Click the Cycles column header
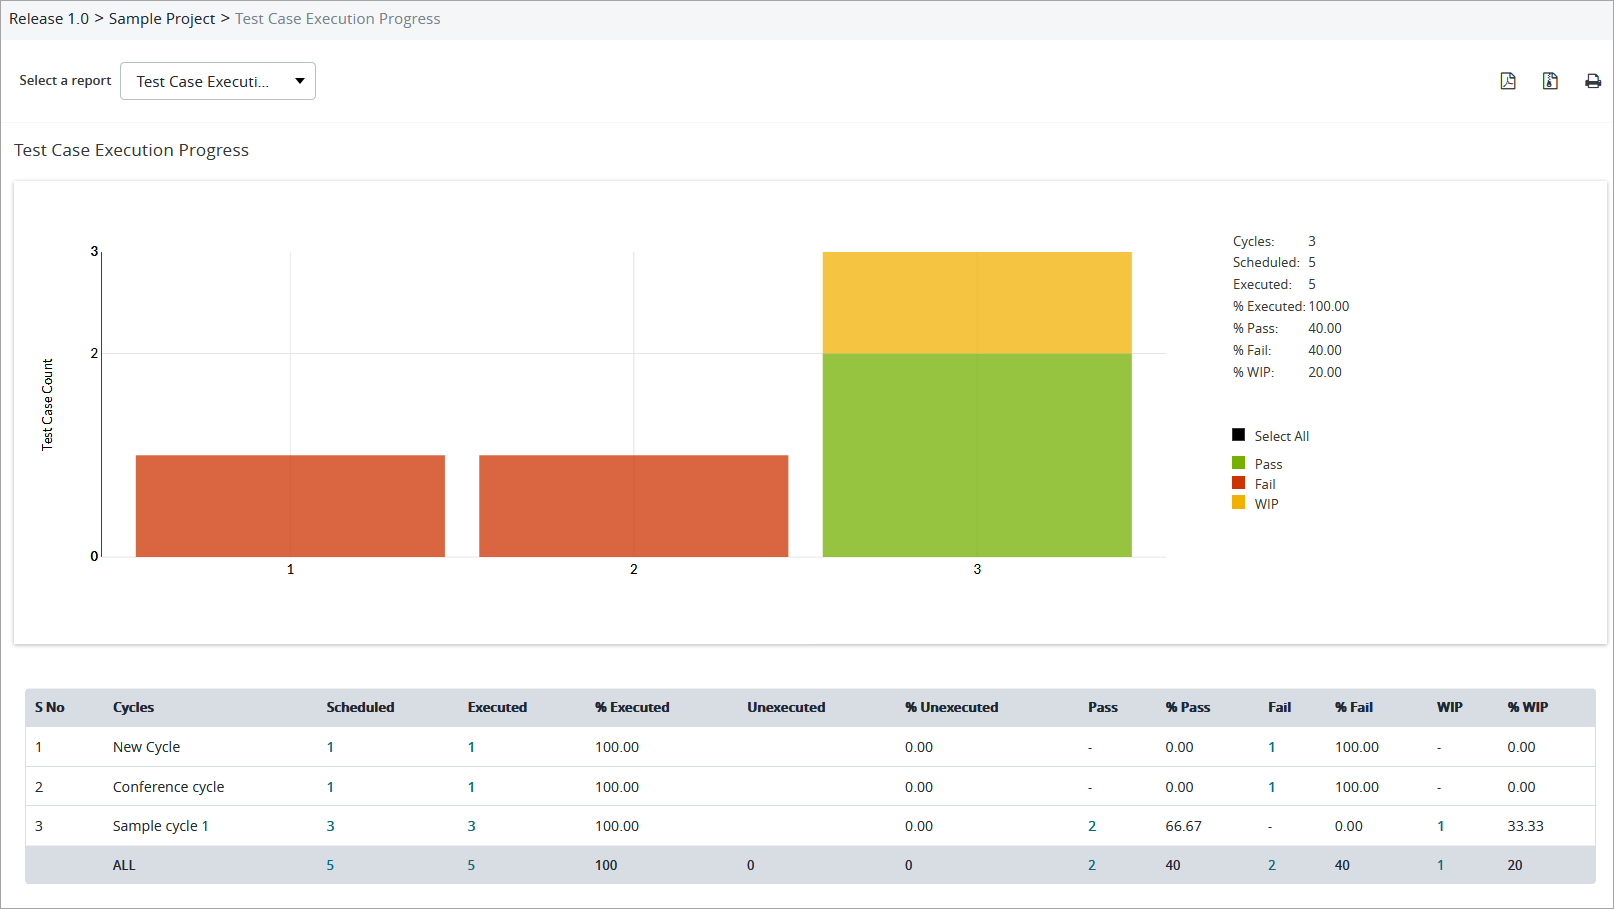 point(133,707)
